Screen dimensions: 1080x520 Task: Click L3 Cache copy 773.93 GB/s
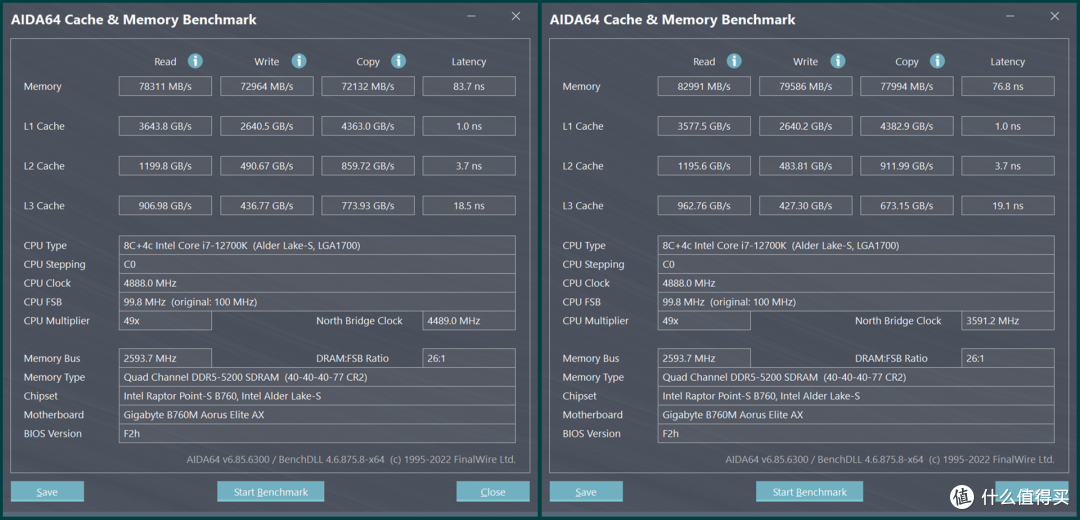(x=368, y=206)
